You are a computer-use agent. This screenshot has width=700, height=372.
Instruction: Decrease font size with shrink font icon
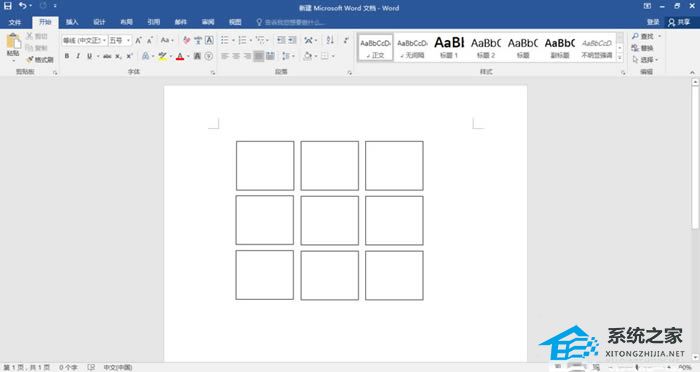coord(150,40)
